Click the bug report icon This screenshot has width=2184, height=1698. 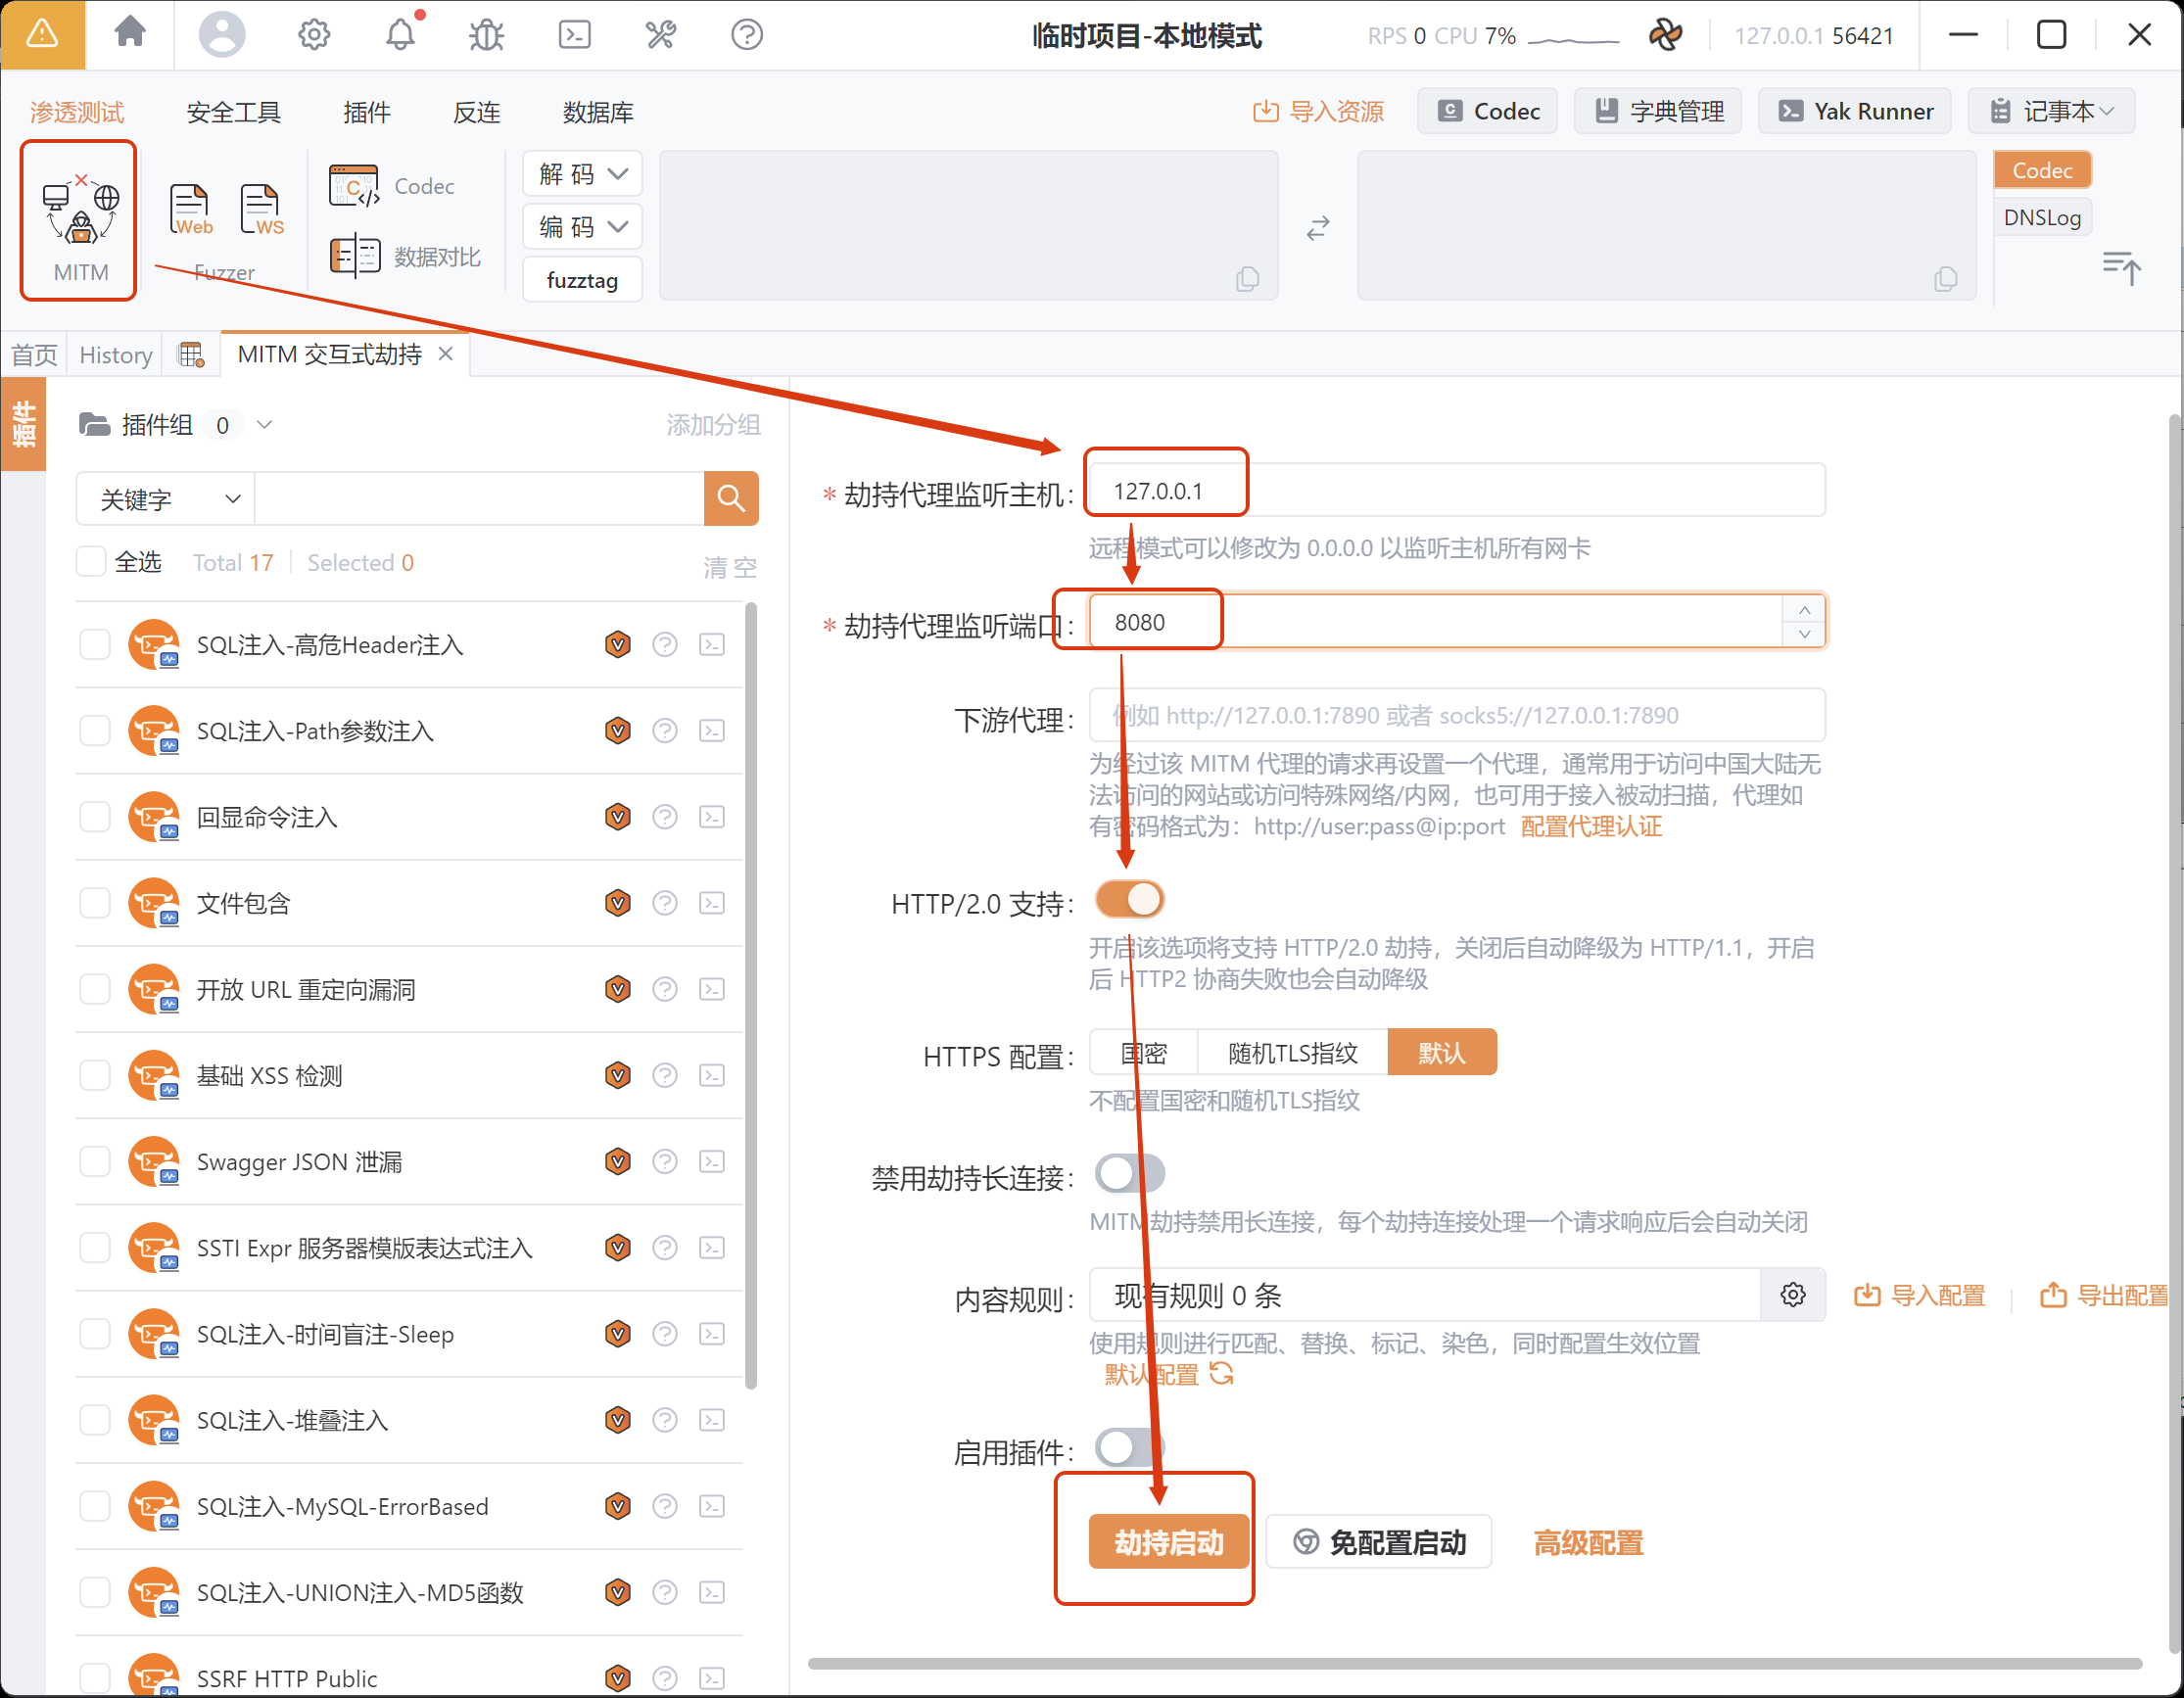pyautogui.click(x=486, y=35)
